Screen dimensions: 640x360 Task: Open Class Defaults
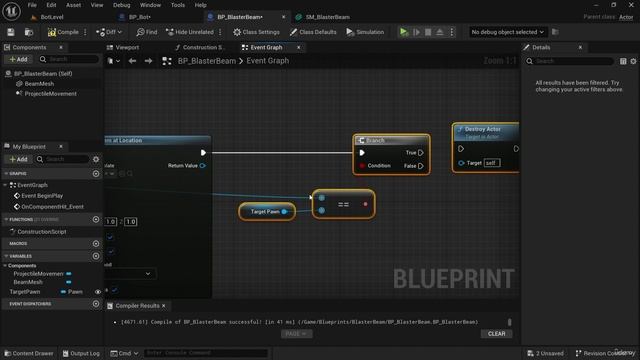click(313, 32)
